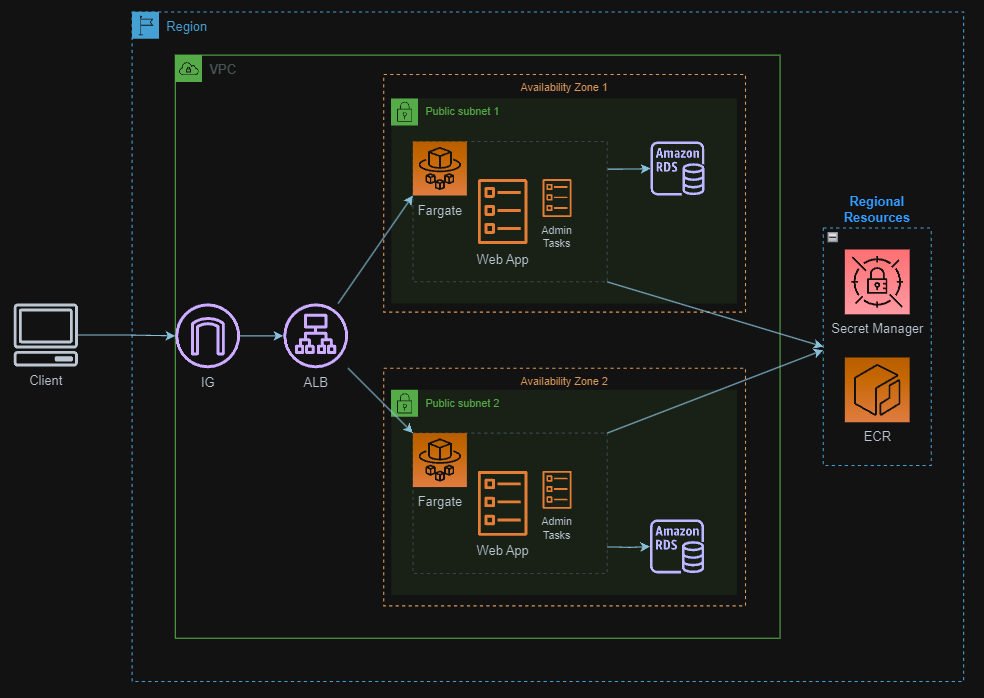Viewport: 984px width, 698px height.
Task: Click the Regional Resources title
Action: click(x=877, y=209)
